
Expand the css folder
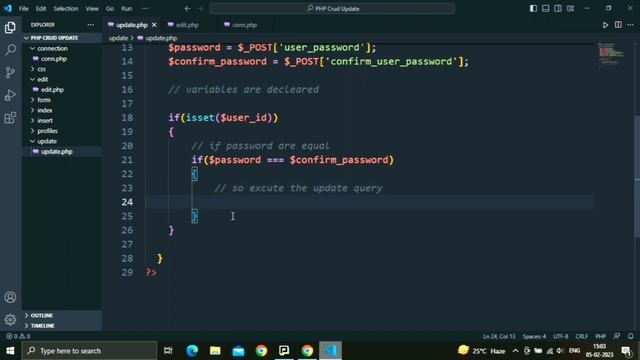(x=62, y=69)
